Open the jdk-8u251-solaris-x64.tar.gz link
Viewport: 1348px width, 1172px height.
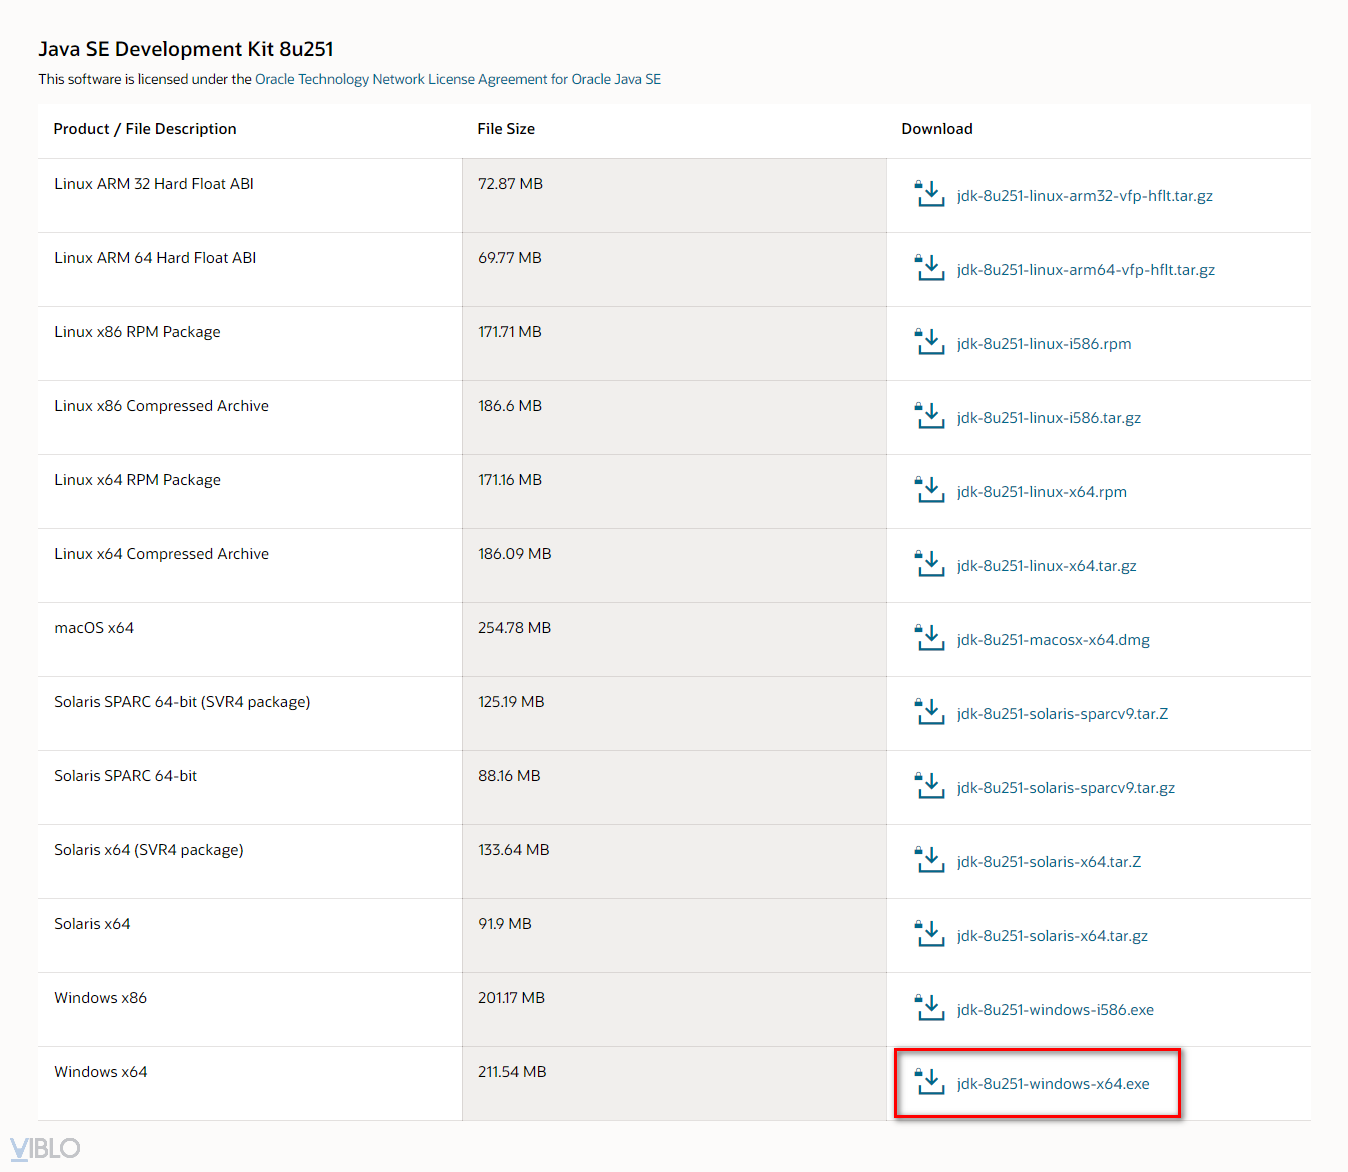(x=1052, y=936)
